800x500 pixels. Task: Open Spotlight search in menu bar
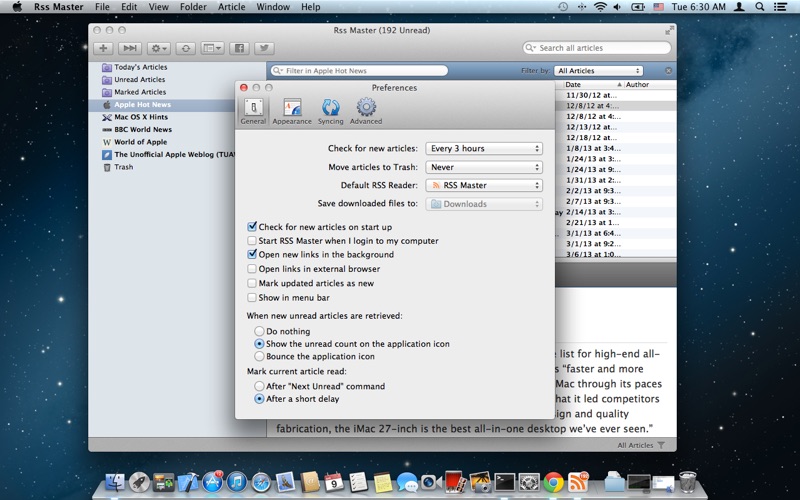coord(760,7)
